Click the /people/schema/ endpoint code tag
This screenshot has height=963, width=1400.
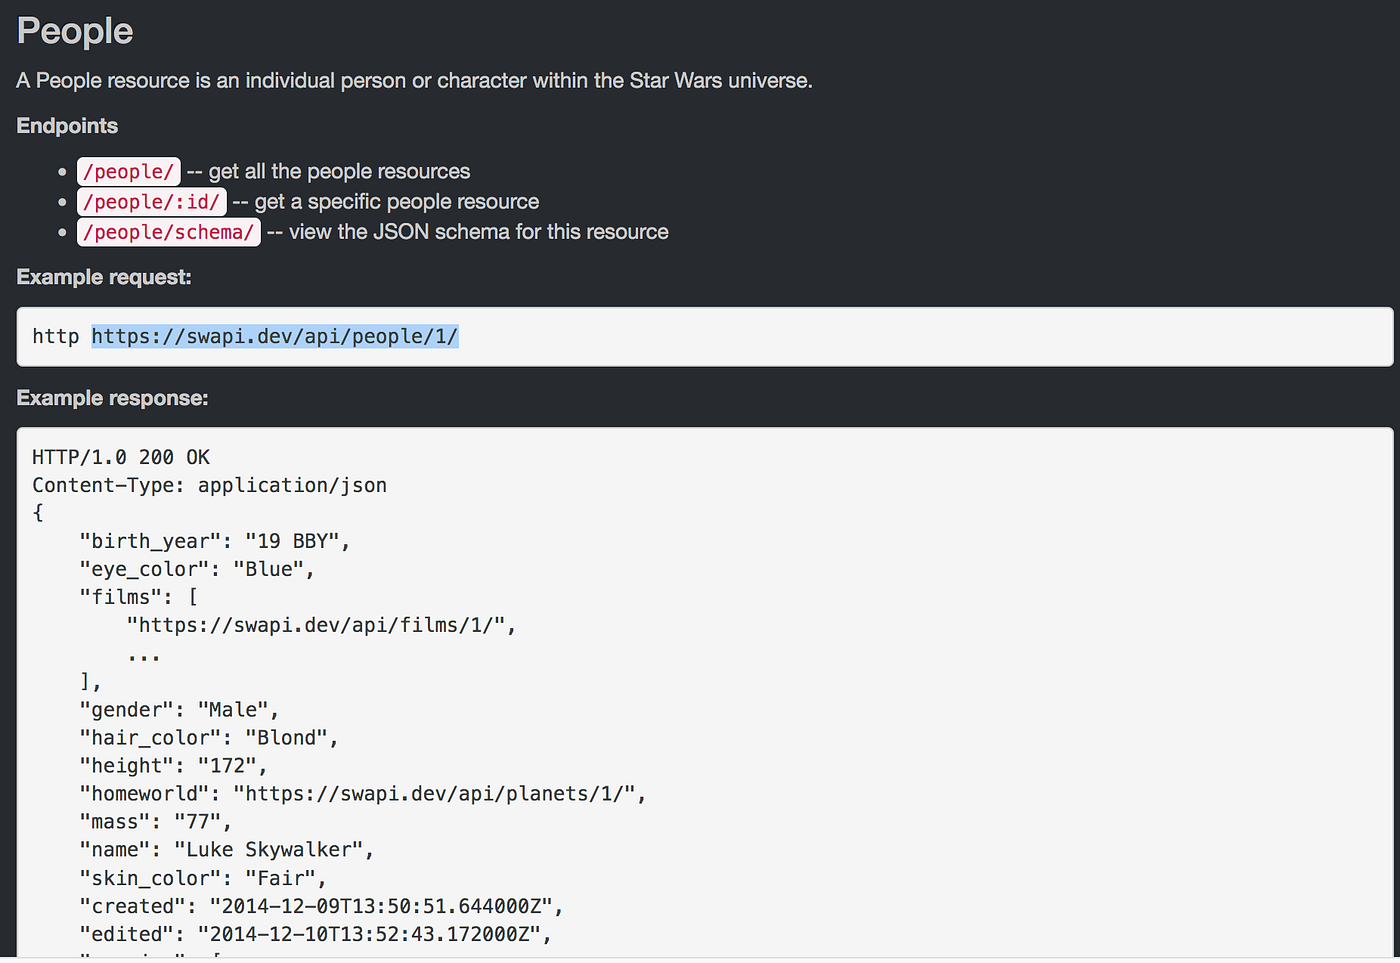[169, 232]
